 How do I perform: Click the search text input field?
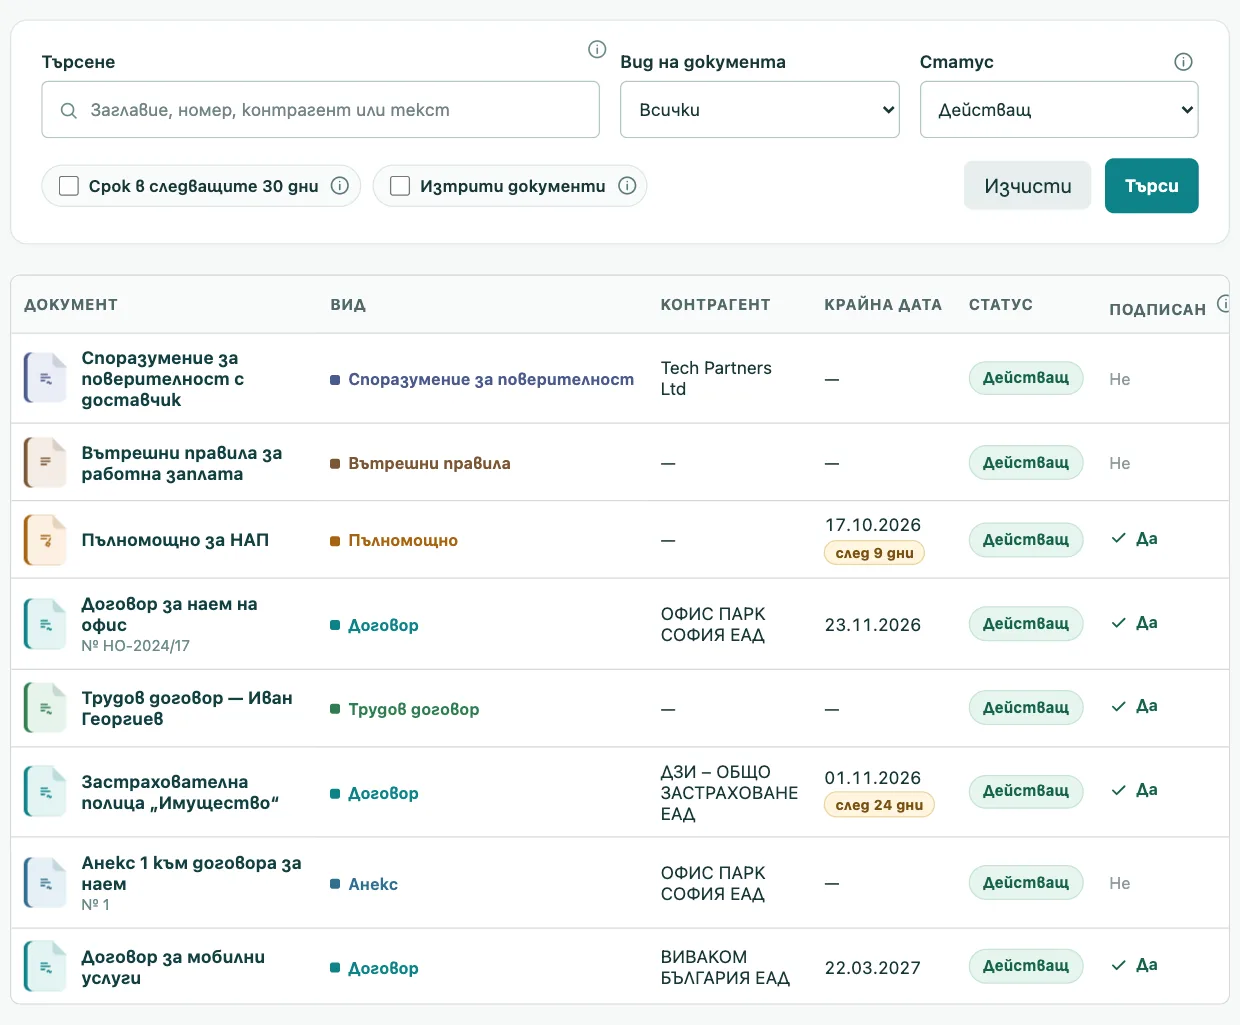tap(320, 110)
